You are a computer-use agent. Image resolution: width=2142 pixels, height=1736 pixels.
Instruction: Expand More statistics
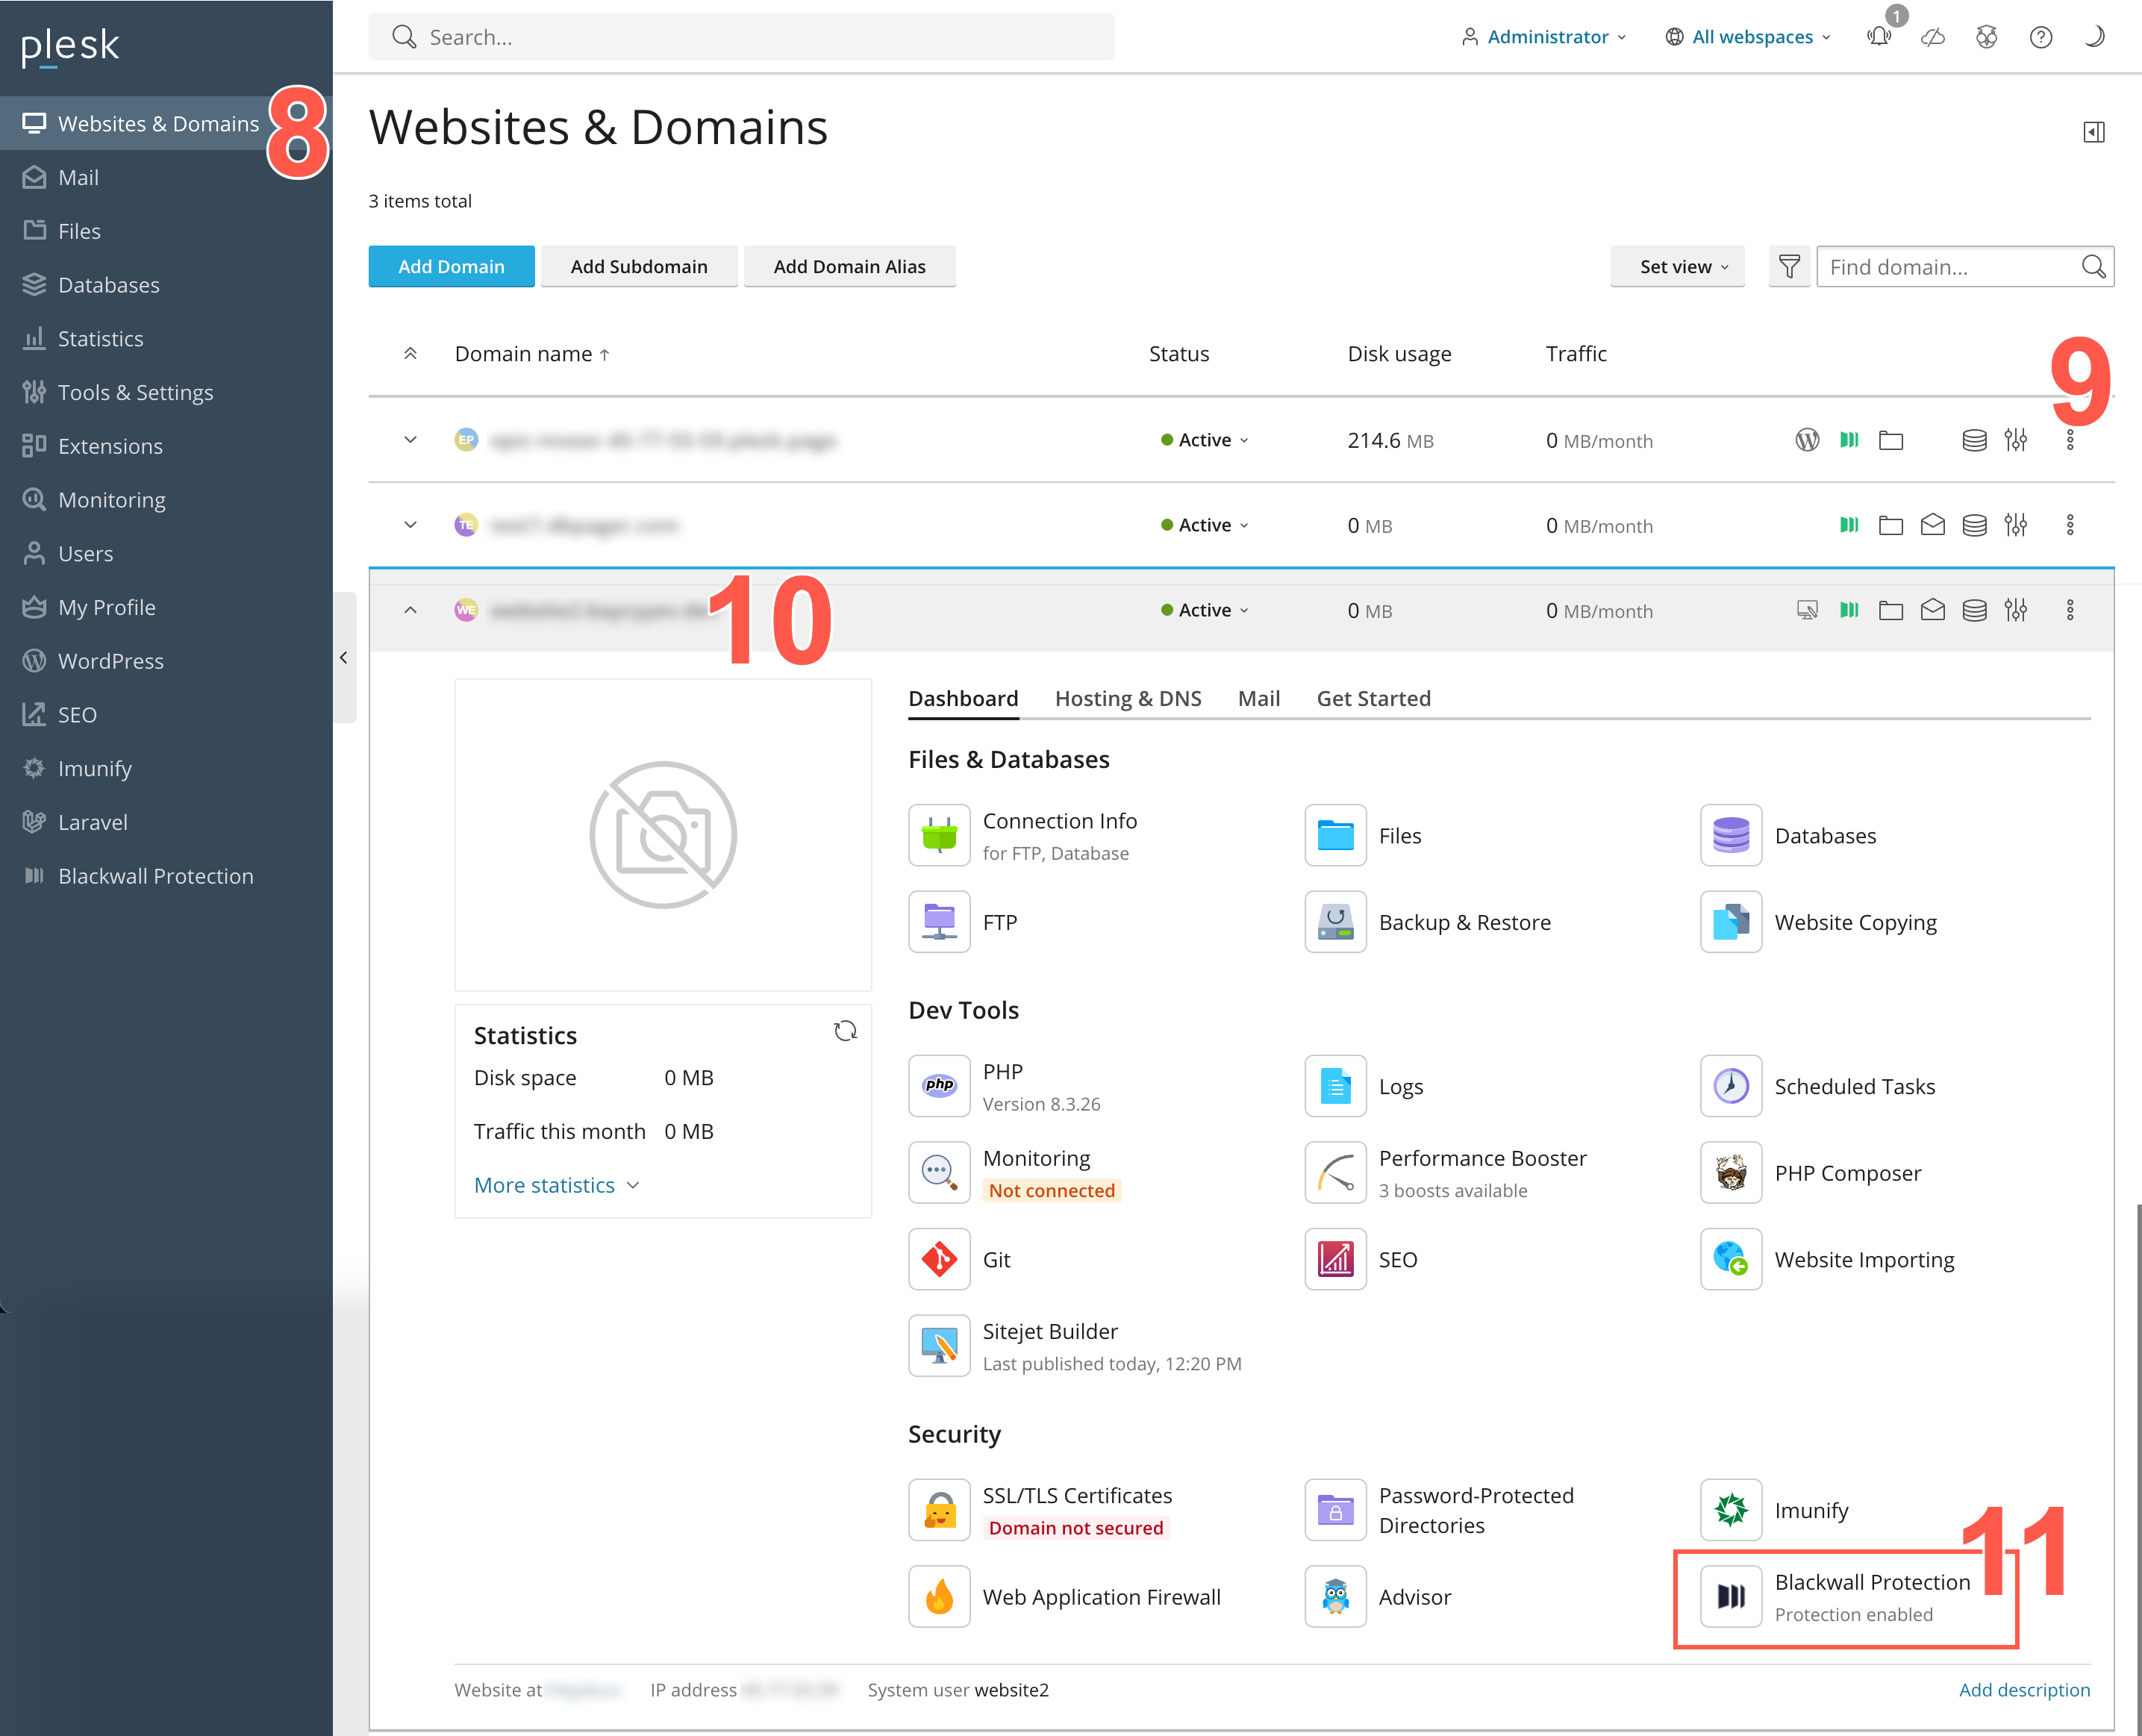click(x=557, y=1185)
